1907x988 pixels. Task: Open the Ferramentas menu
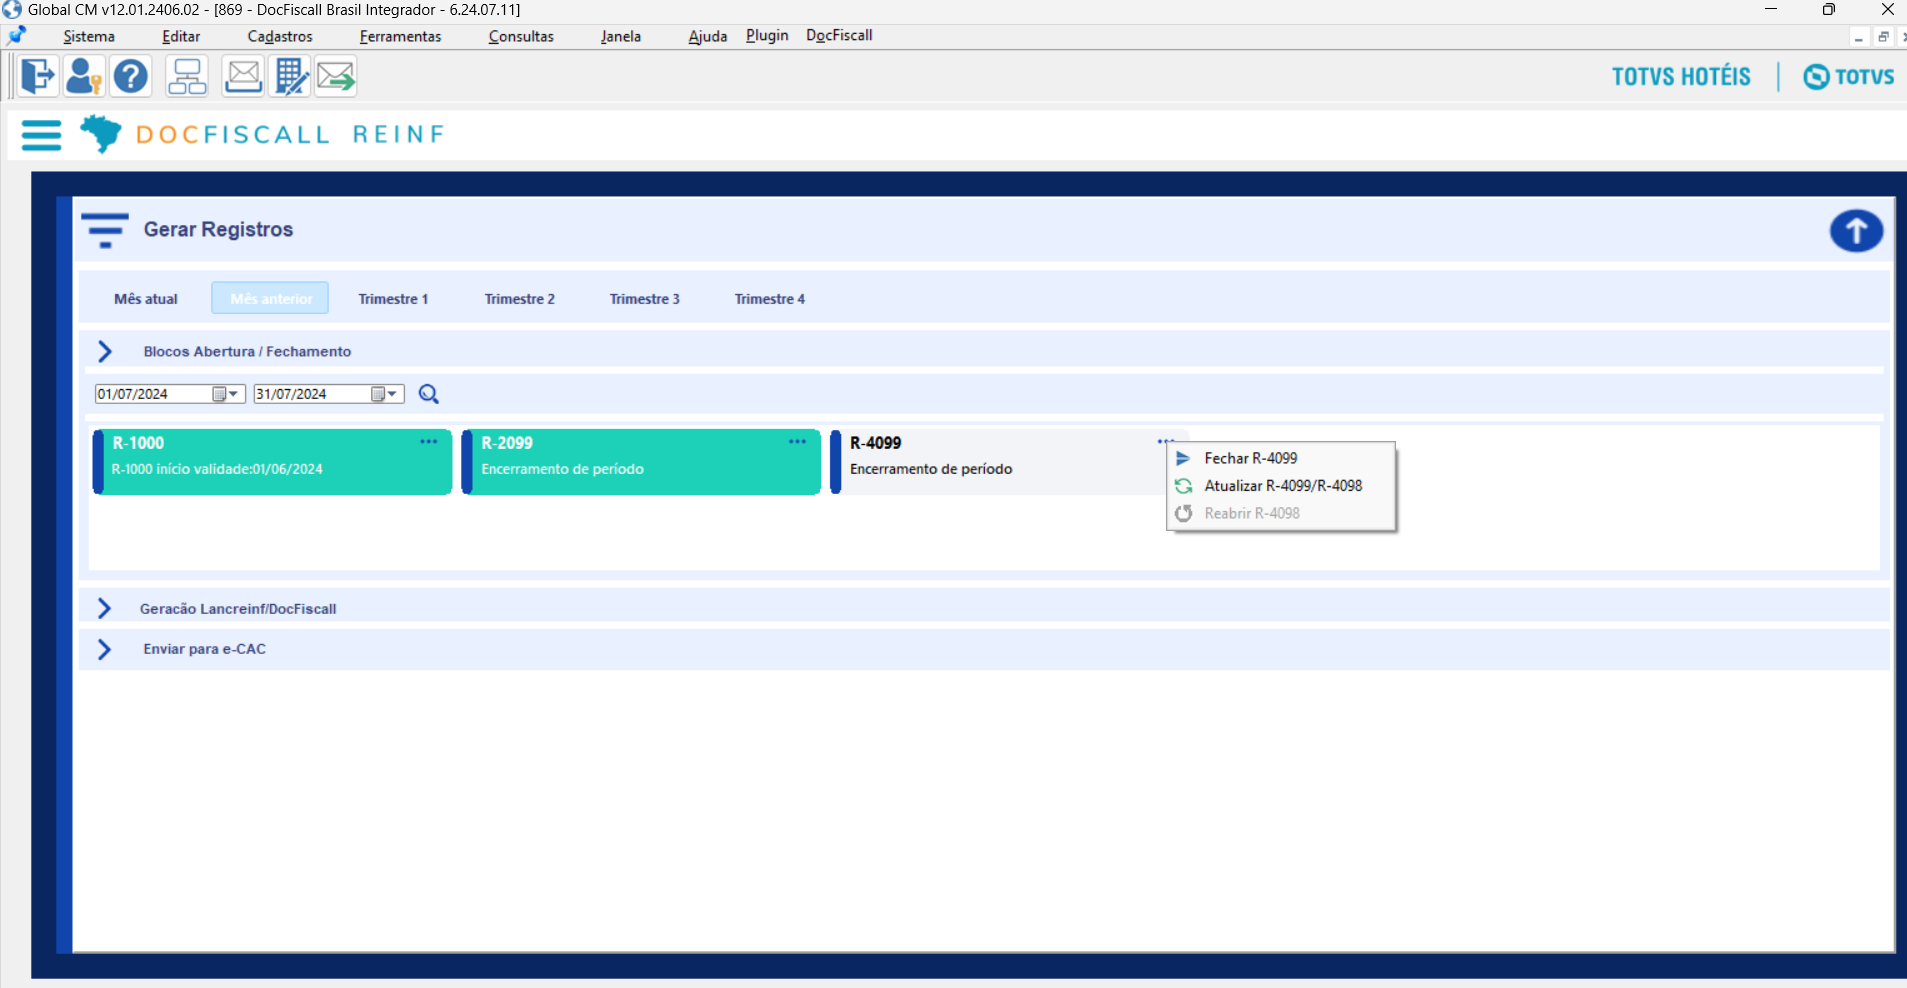pyautogui.click(x=400, y=37)
